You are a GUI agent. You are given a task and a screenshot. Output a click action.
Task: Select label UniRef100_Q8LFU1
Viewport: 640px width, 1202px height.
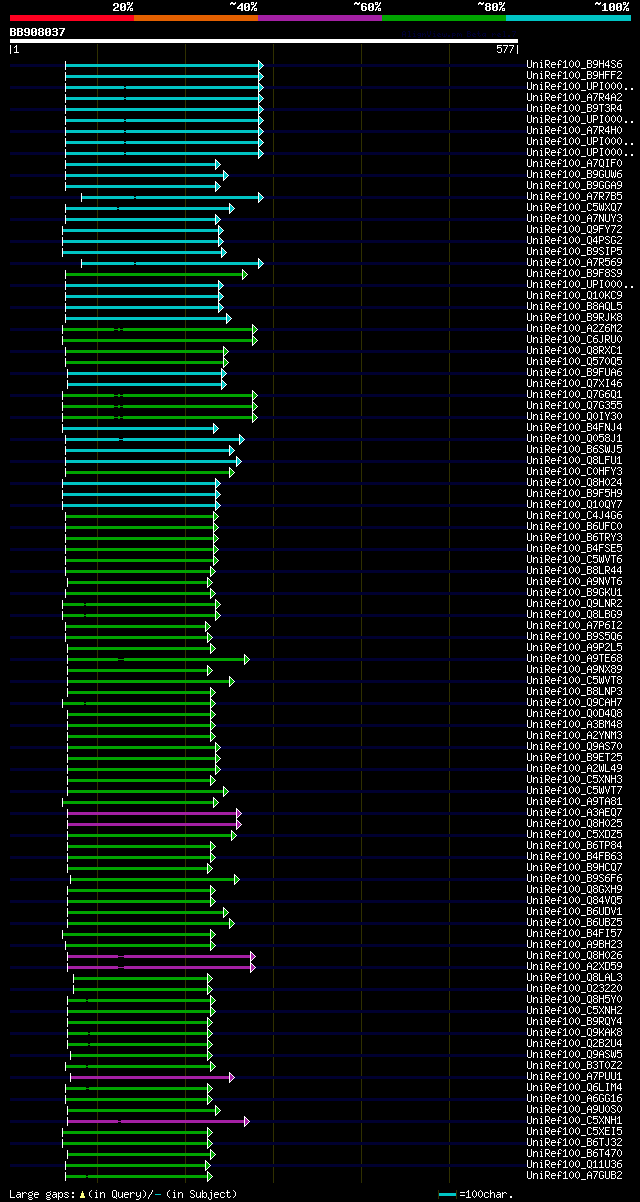[x=574, y=460]
